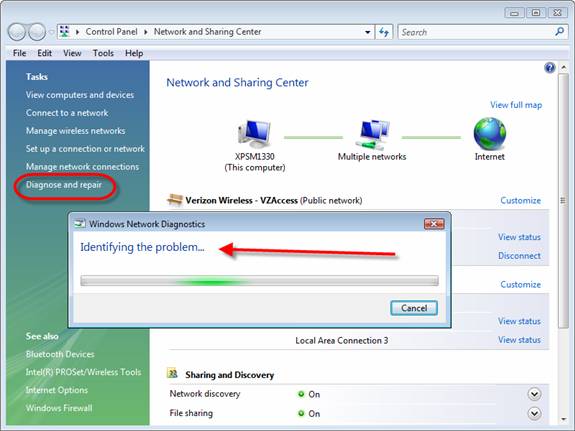The width and height of the screenshot is (575, 431).
Task: Close the Windows Network Diagnostics dialog
Action: pyautogui.click(x=434, y=224)
